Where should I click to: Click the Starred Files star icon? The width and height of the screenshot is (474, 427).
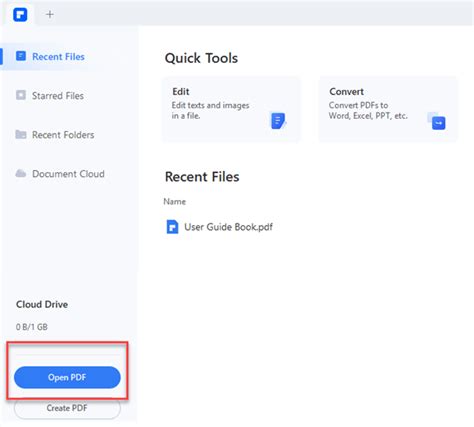[x=21, y=95]
